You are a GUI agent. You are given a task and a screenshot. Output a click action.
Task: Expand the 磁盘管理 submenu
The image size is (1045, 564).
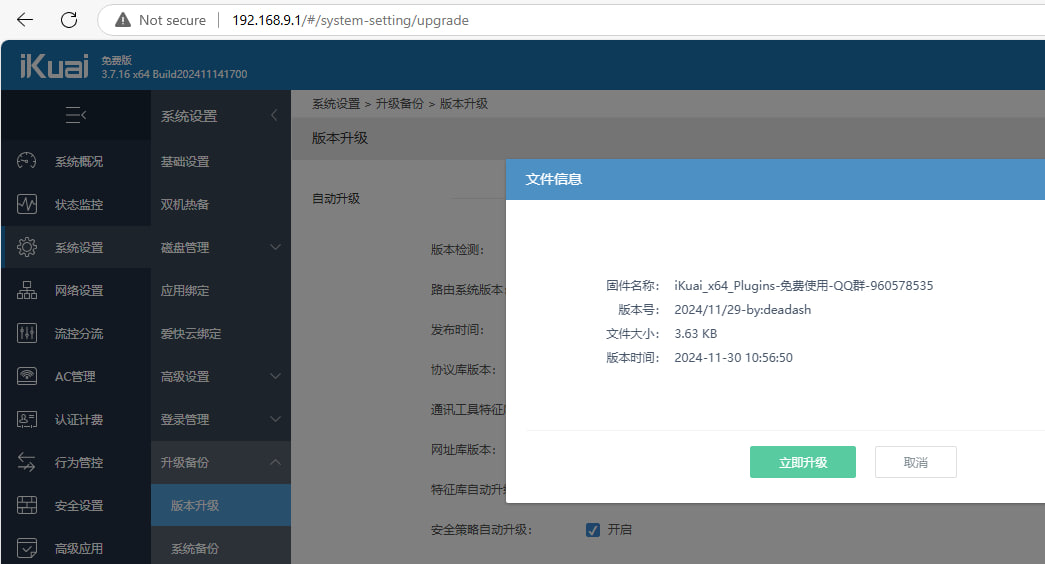275,247
